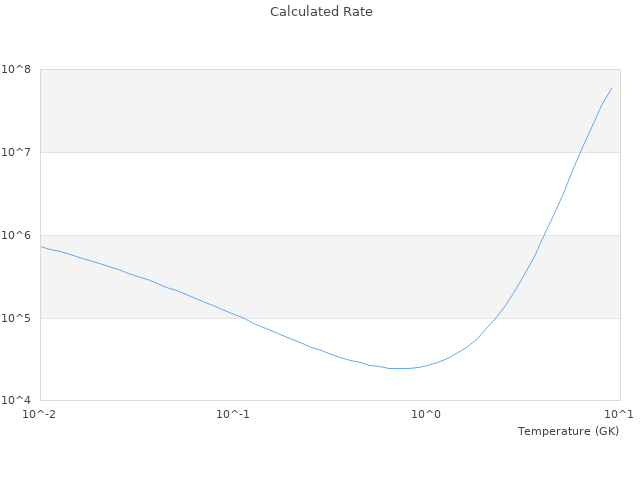Click the 10^5 y-axis tick label
Screen dimensions: 640x480
17,319
